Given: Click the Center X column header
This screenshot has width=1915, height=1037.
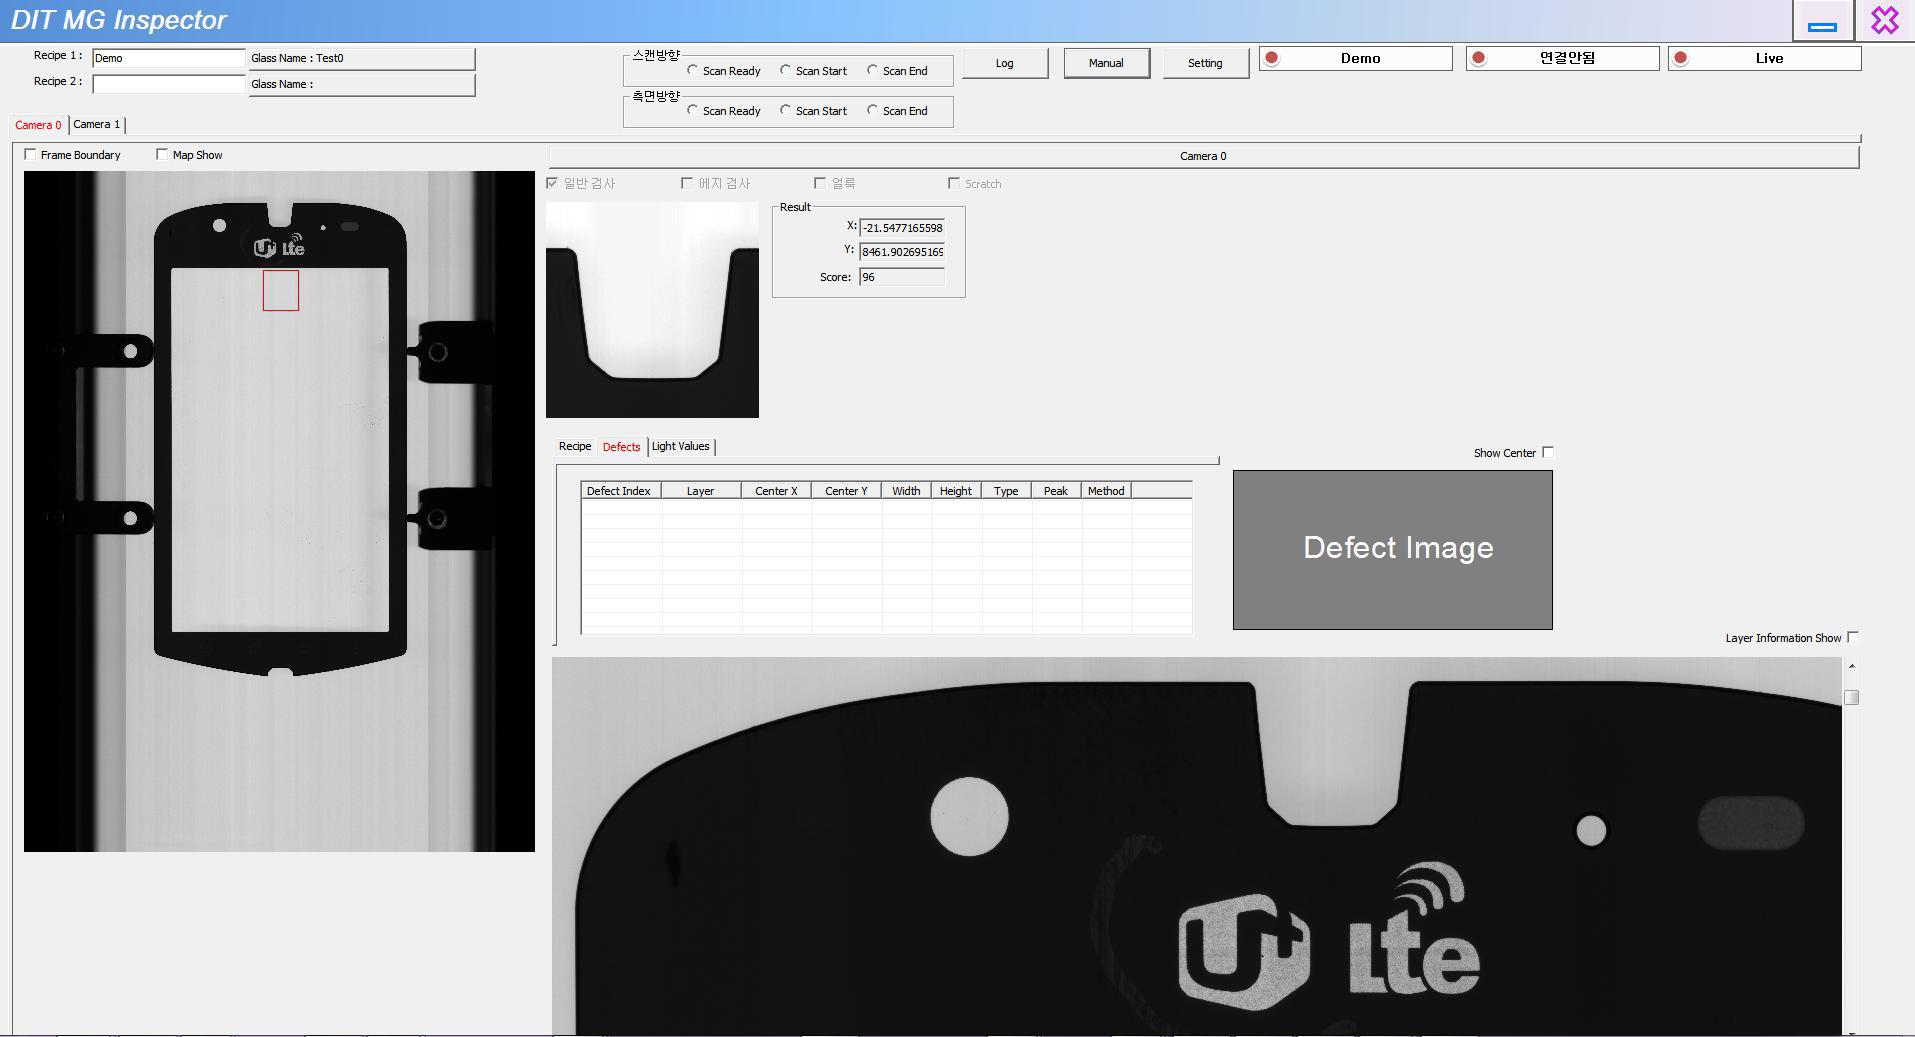Looking at the screenshot, I should (776, 491).
